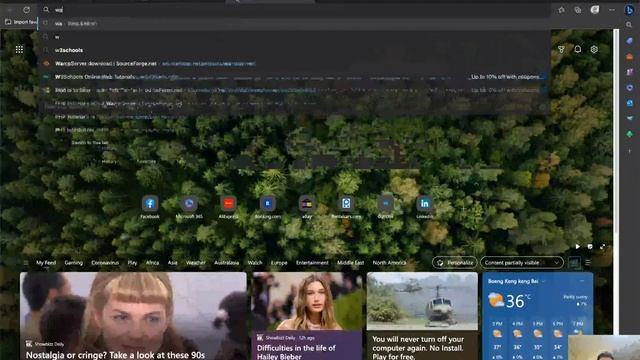Select the Australasia feed tab
This screenshot has height=360, width=640.
pos(227,263)
